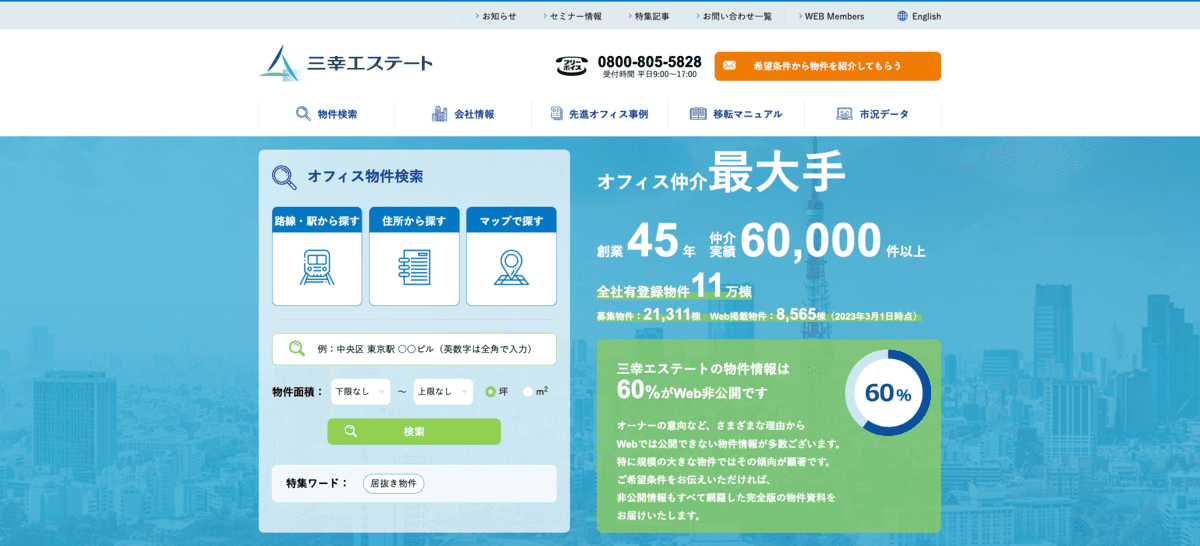1200x546 pixels.
Task: Click the globe icon beside English
Action: tap(902, 16)
